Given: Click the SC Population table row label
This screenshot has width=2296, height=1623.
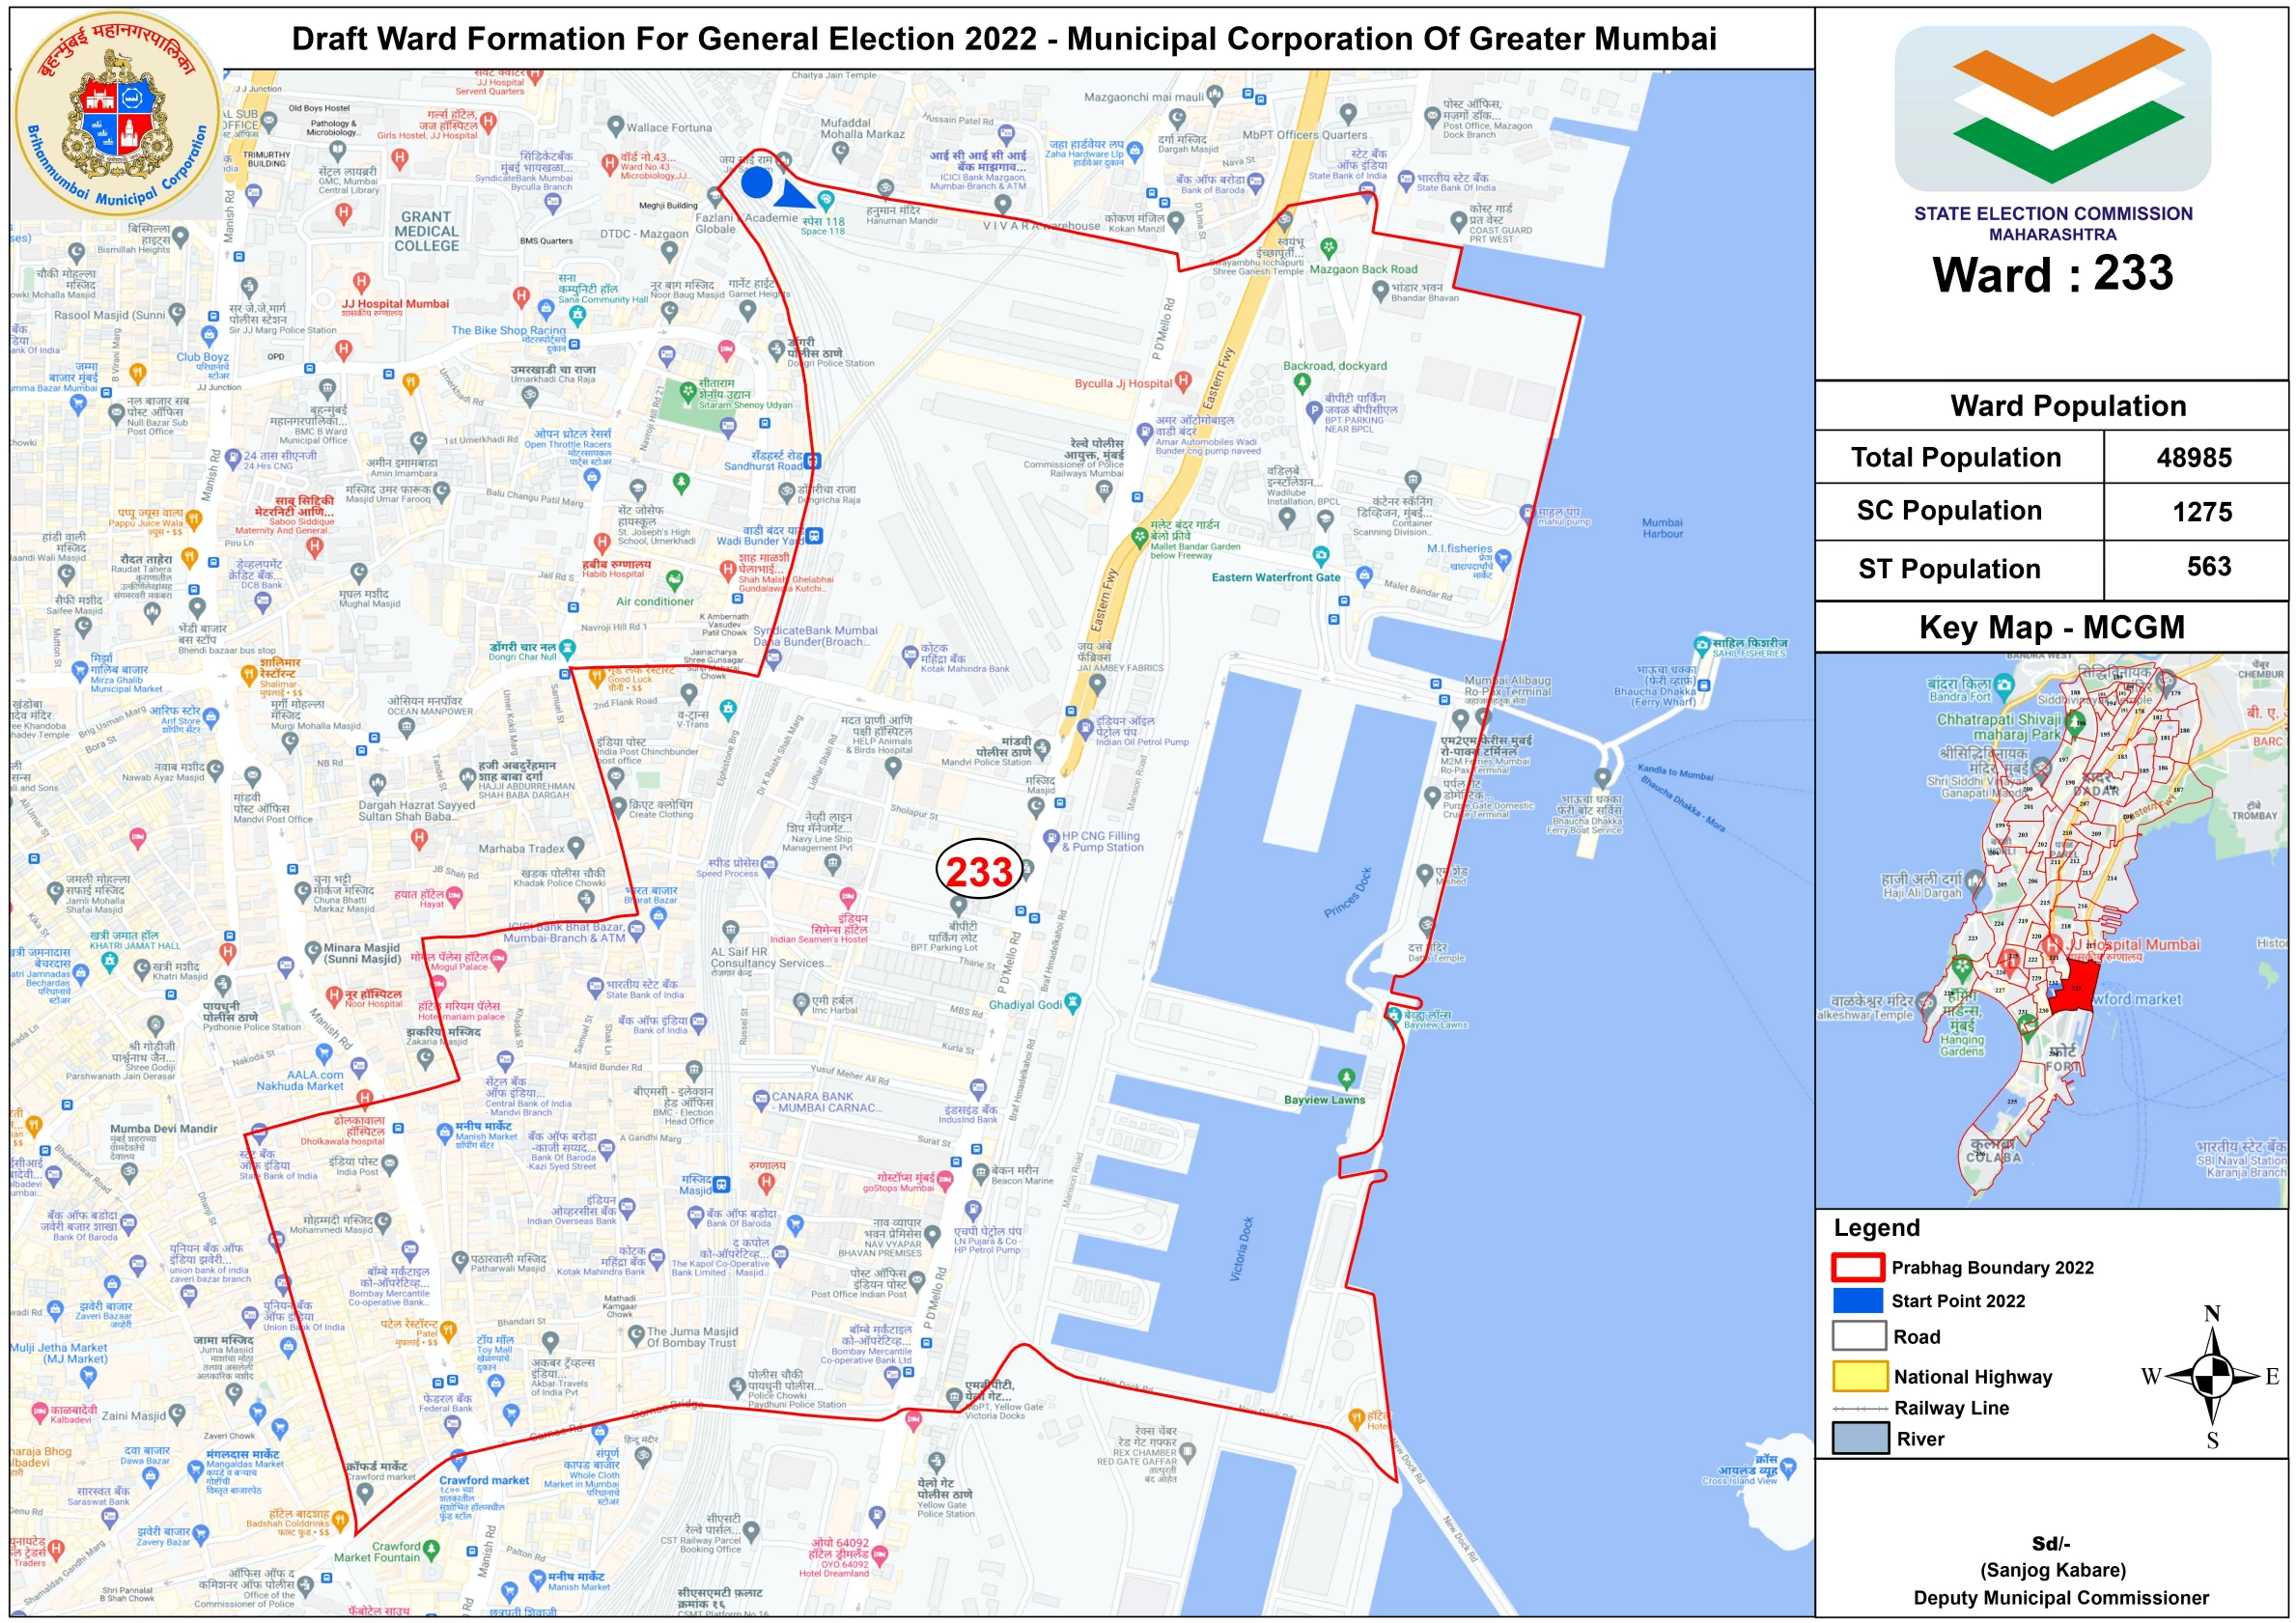Looking at the screenshot, I should pos(1948,511).
